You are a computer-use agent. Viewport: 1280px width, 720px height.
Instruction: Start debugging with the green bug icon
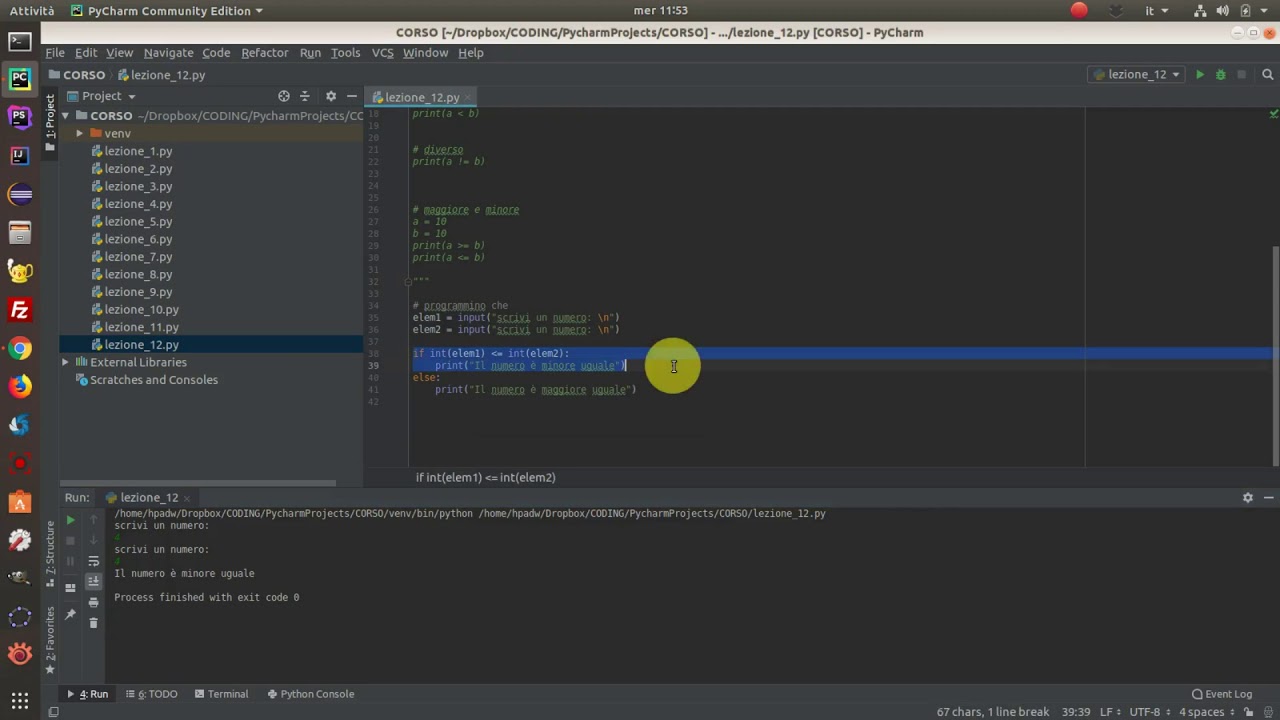click(1220, 74)
